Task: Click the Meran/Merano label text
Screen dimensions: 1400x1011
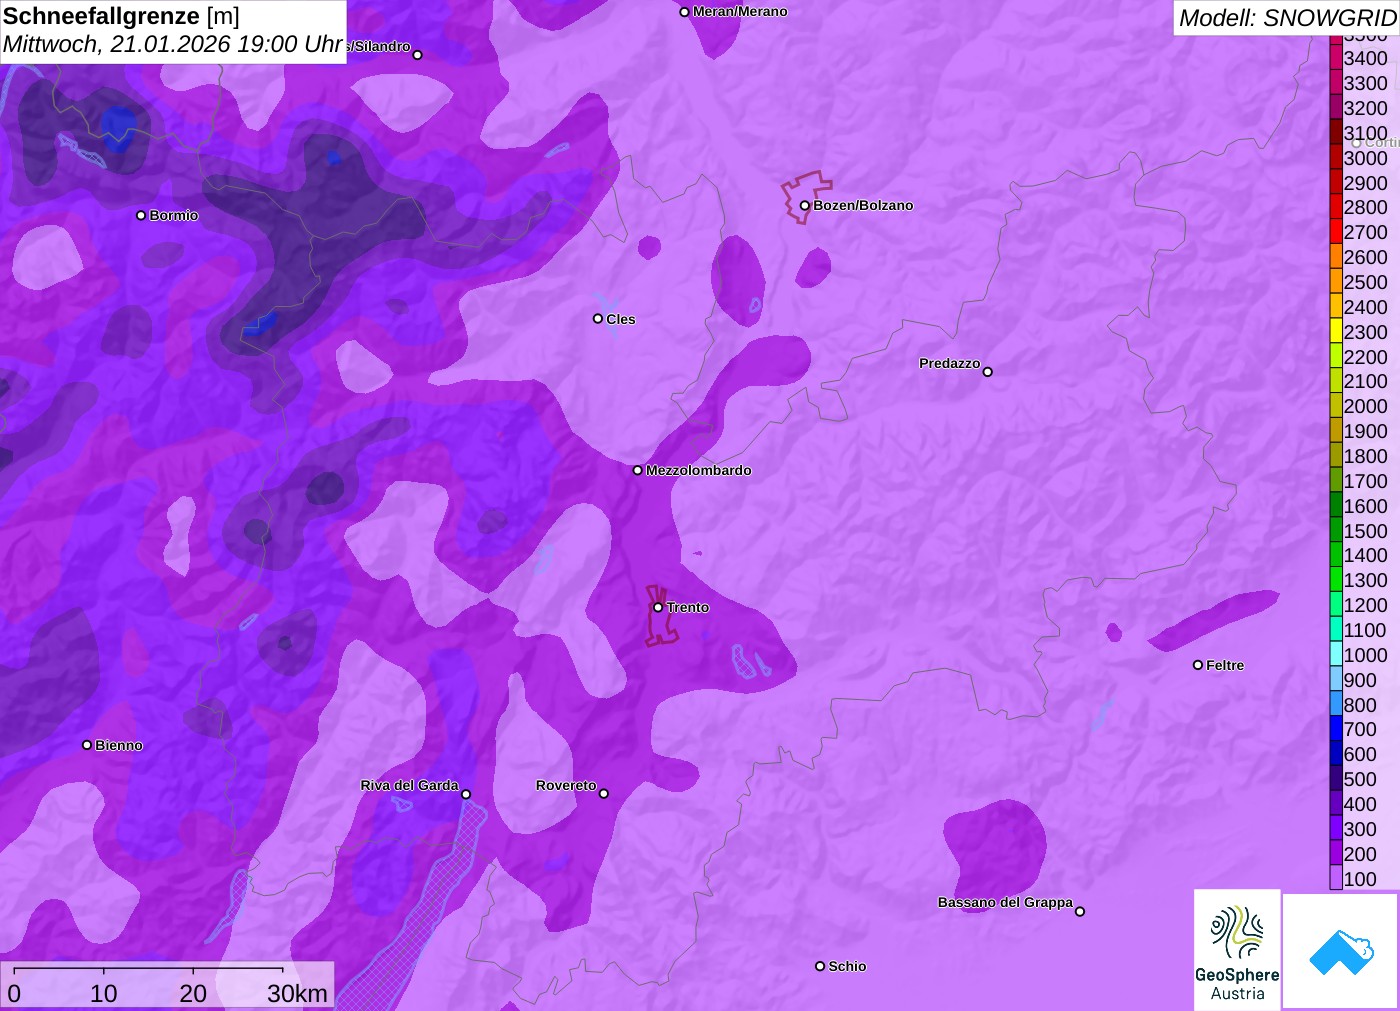Action: pos(740,12)
